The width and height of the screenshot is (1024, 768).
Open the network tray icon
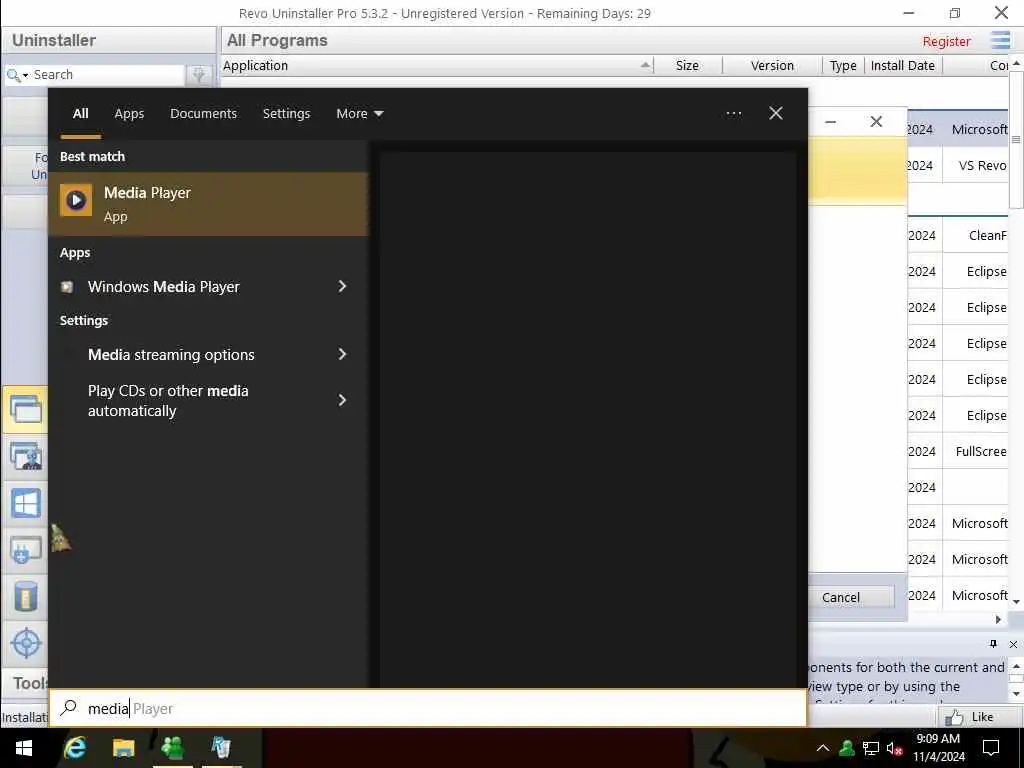tap(871, 748)
